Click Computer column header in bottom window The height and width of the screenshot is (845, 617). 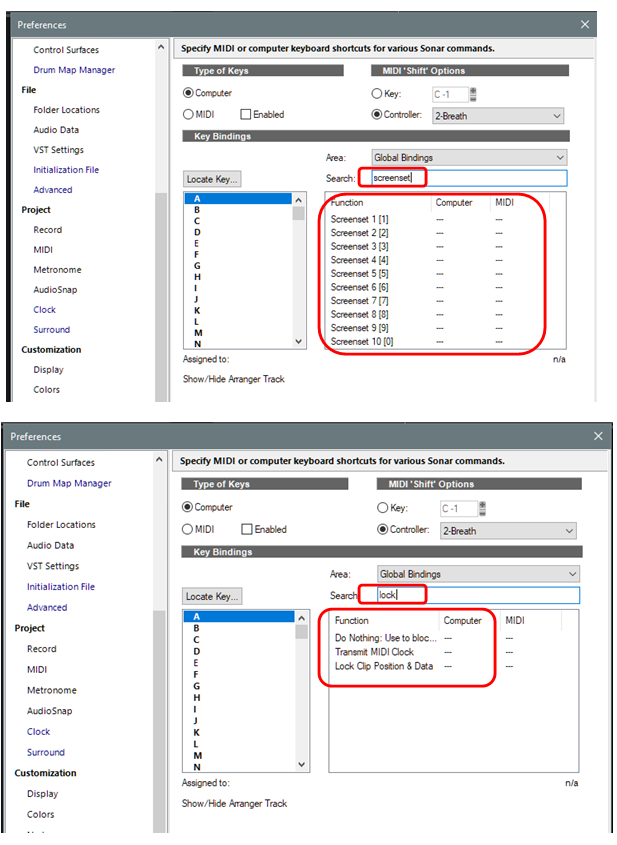pyautogui.click(x=469, y=621)
